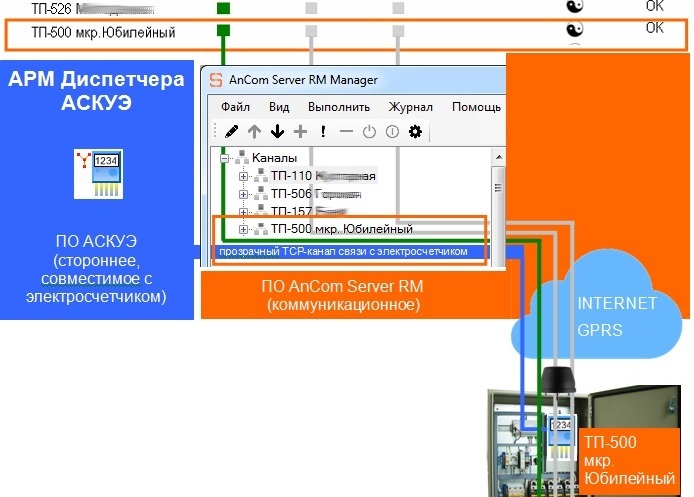Screen dimensions: 694x497
Task: Click the electricity meter icon in АСКУЭ panel
Action: tap(99, 174)
